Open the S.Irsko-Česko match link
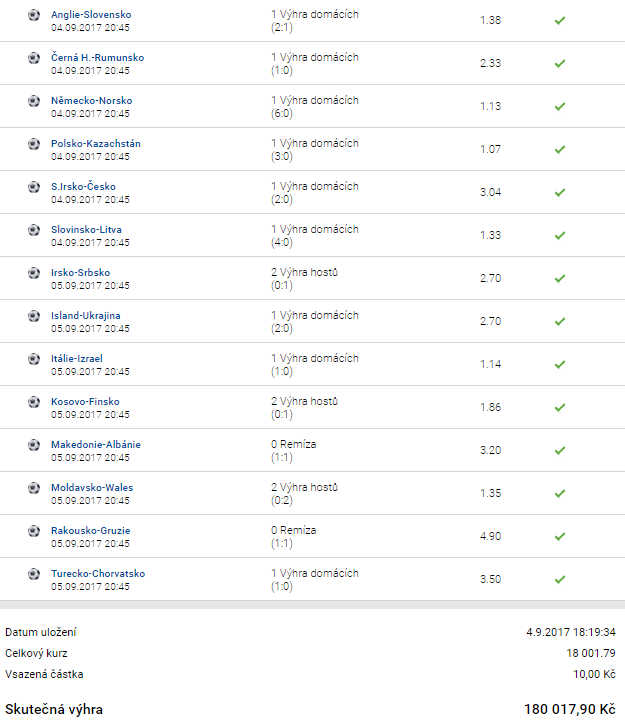 pyautogui.click(x=83, y=187)
